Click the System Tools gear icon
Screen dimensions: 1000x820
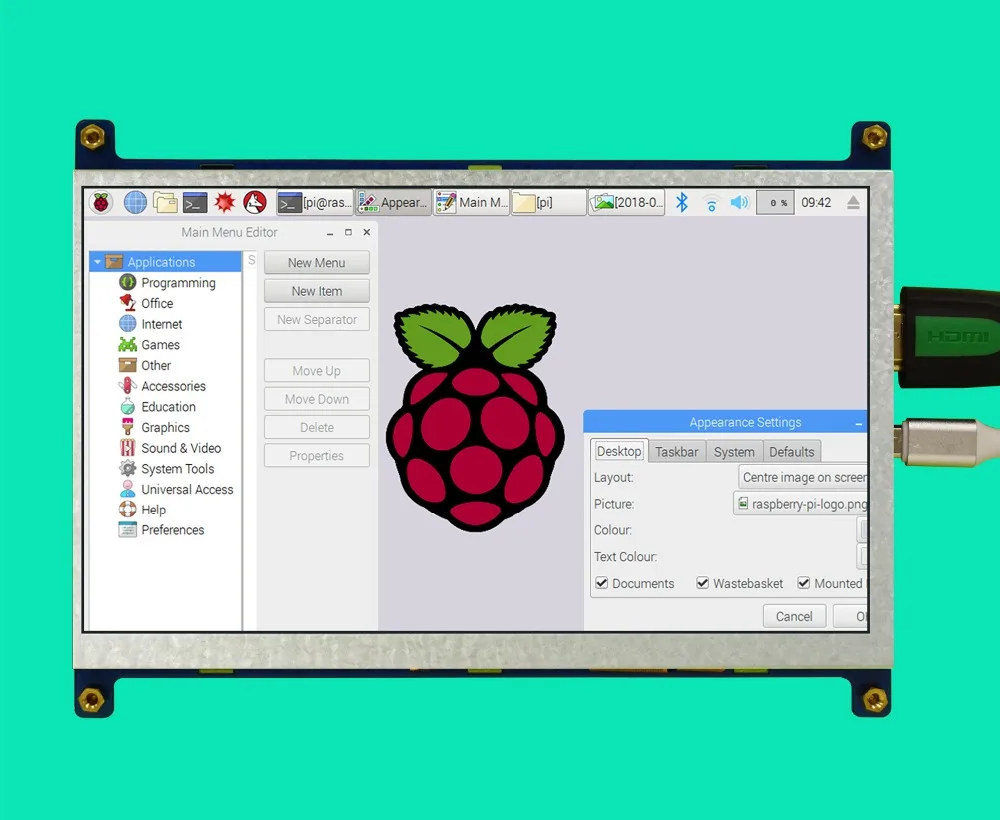(x=128, y=468)
